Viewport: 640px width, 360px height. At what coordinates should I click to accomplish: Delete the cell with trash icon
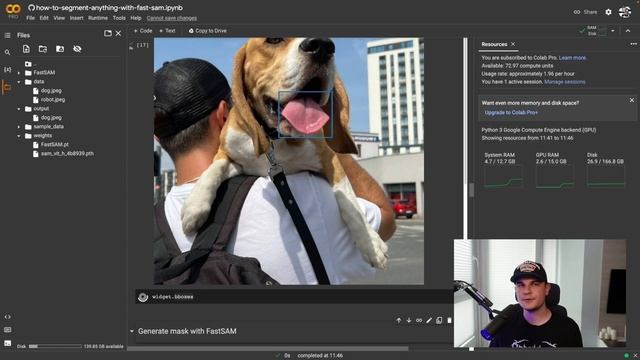[449, 320]
